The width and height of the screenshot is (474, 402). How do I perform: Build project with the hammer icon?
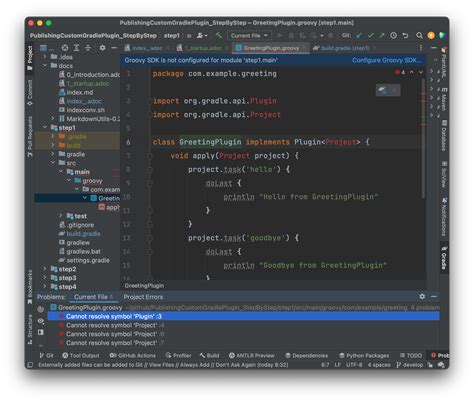tap(219, 35)
